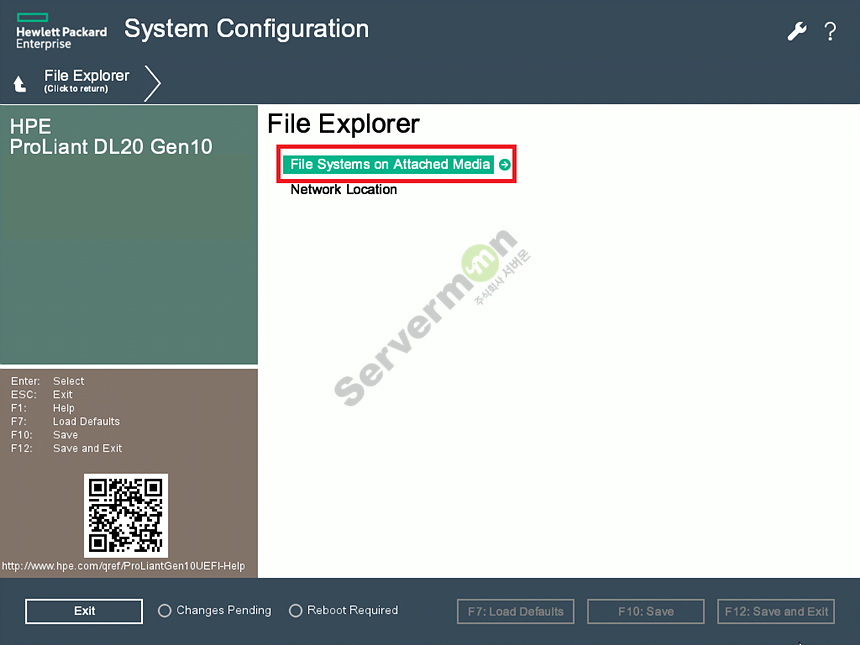
Task: Click the up-arrow return icon
Action: click(20, 84)
